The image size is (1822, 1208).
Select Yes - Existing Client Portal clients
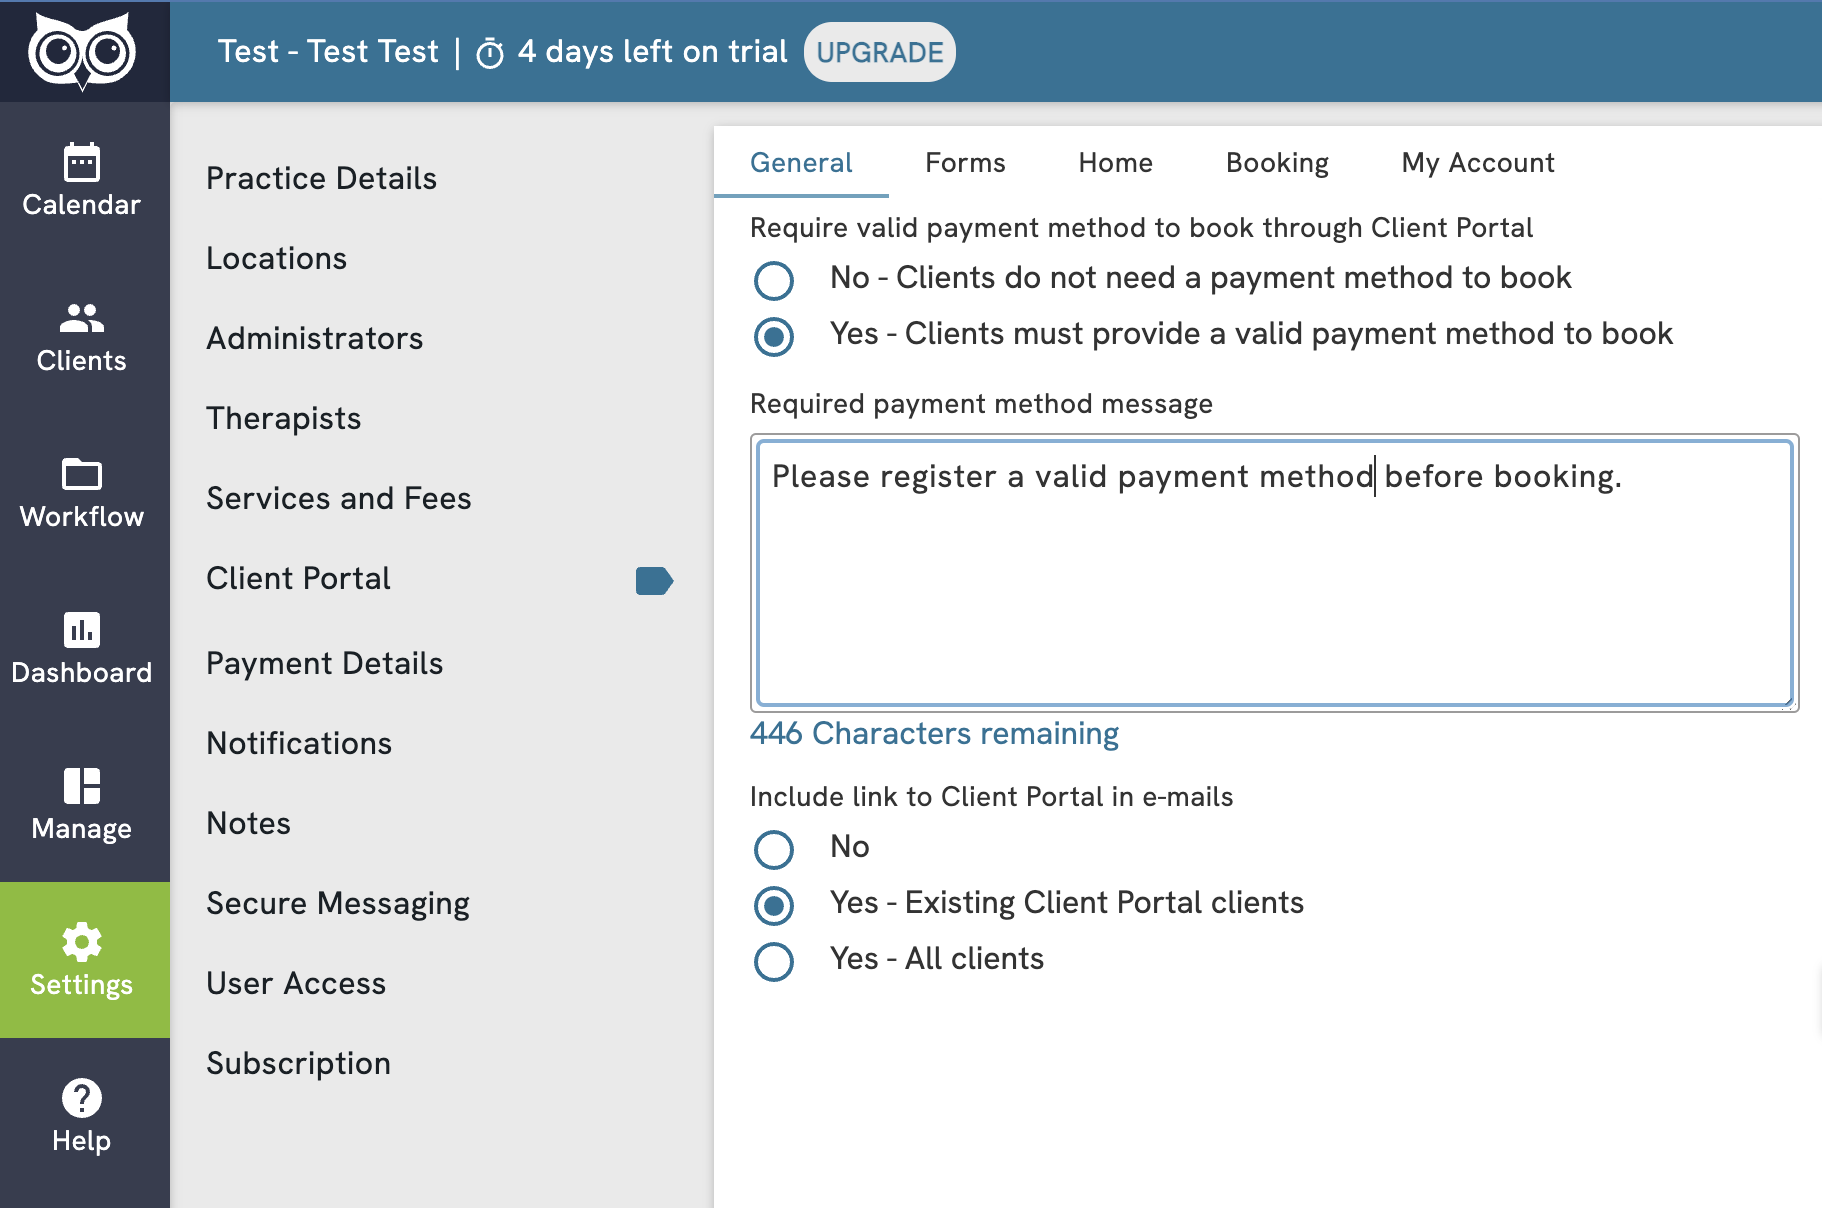[x=774, y=905]
